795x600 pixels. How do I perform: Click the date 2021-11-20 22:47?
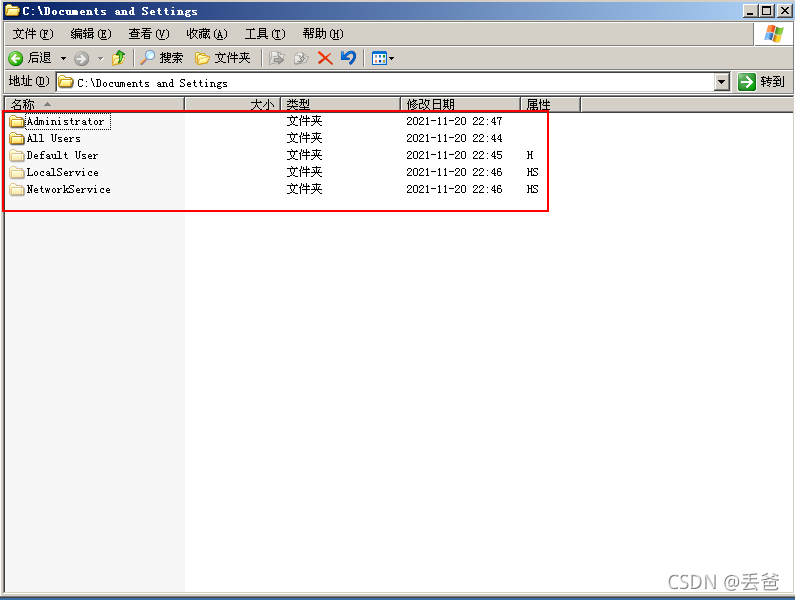tap(454, 121)
